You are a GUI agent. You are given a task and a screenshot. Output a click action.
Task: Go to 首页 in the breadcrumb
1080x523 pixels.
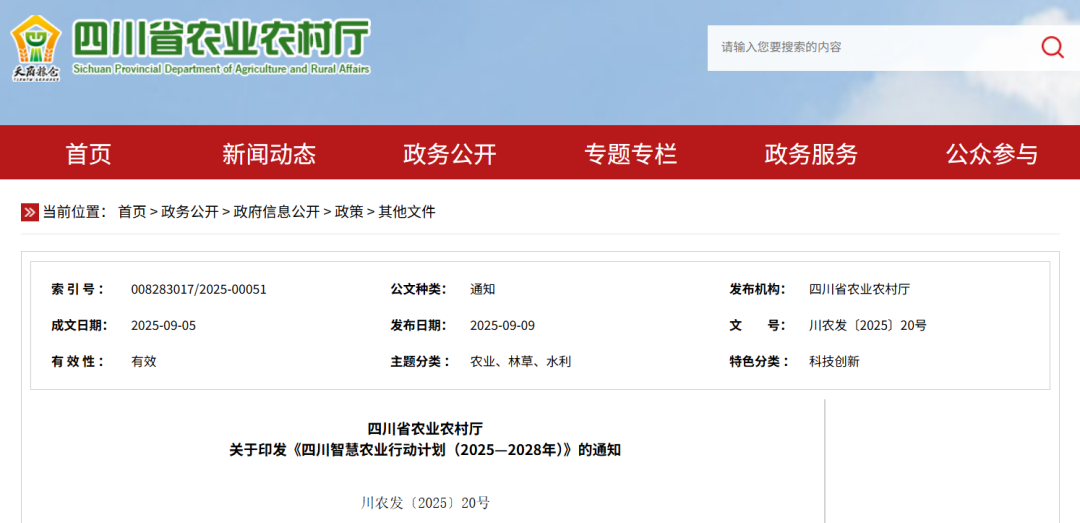(x=132, y=212)
